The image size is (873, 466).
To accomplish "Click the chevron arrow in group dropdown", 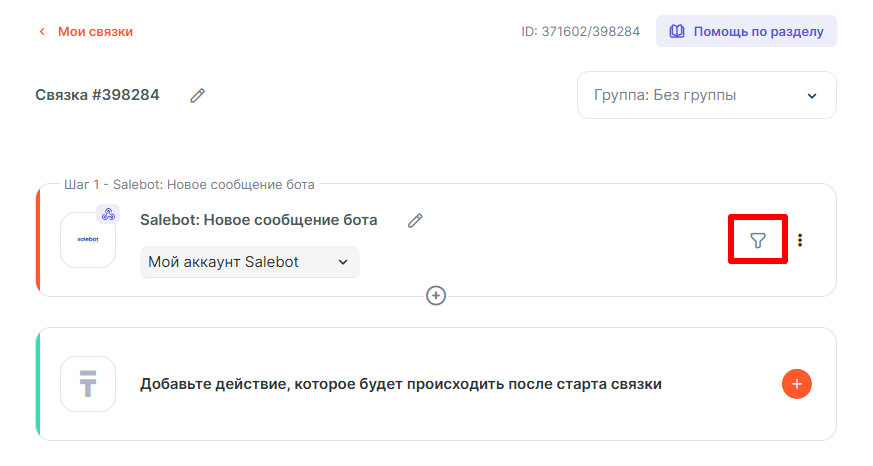I will [811, 96].
